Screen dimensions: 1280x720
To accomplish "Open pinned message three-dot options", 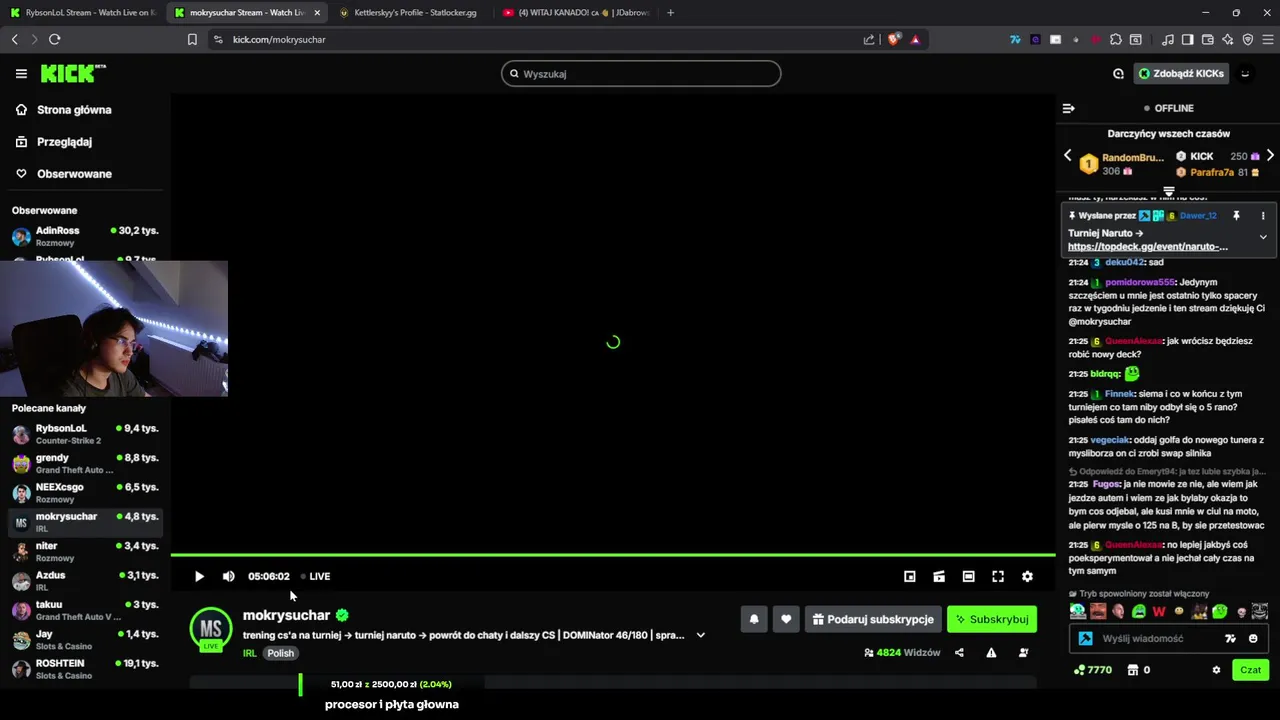I will pyautogui.click(x=1263, y=215).
